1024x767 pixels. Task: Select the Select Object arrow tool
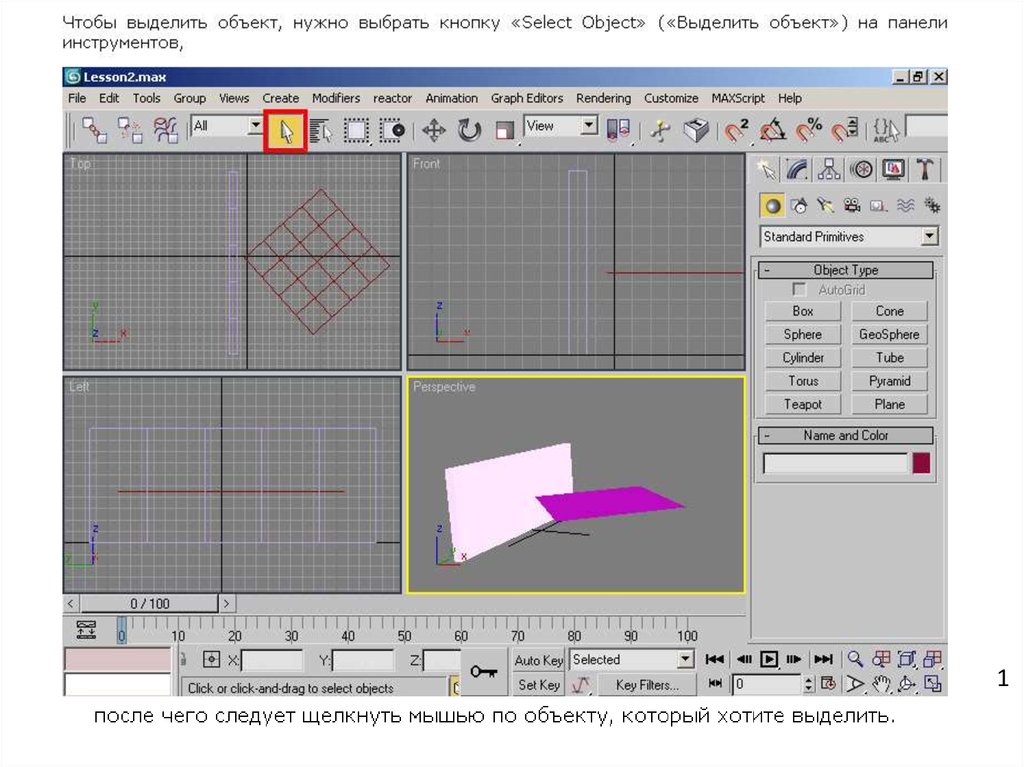[x=284, y=130]
